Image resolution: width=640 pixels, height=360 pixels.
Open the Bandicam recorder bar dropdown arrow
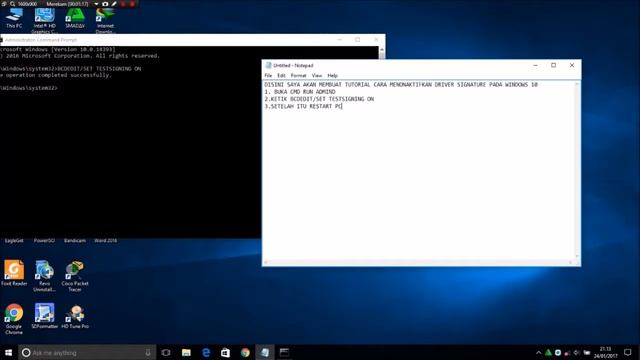pyautogui.click(x=96, y=4)
